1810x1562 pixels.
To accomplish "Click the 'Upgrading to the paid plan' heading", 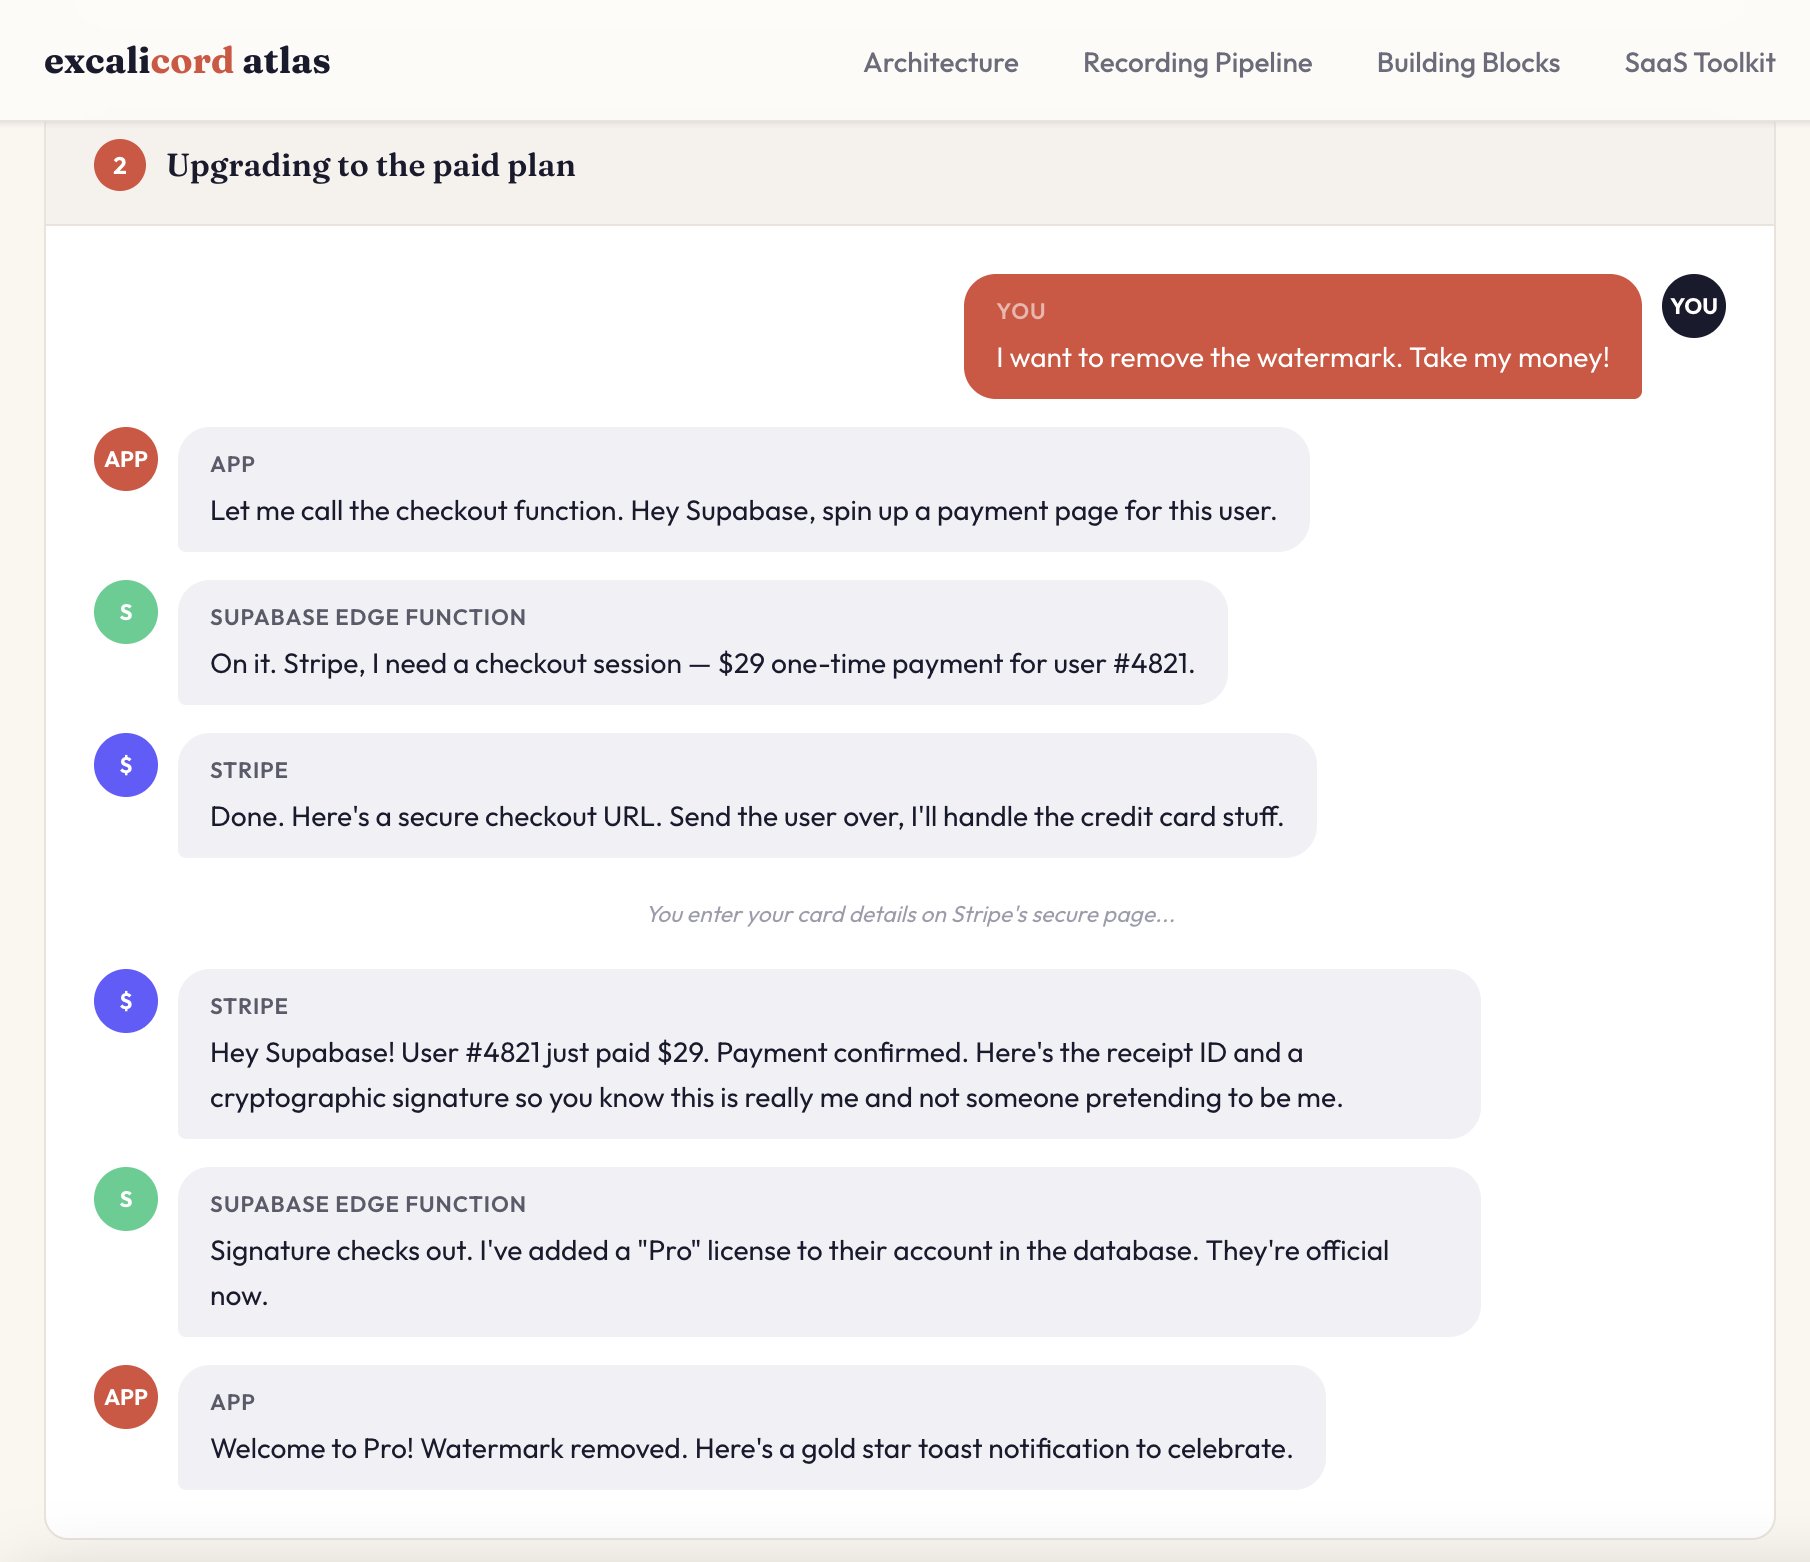I will [371, 166].
